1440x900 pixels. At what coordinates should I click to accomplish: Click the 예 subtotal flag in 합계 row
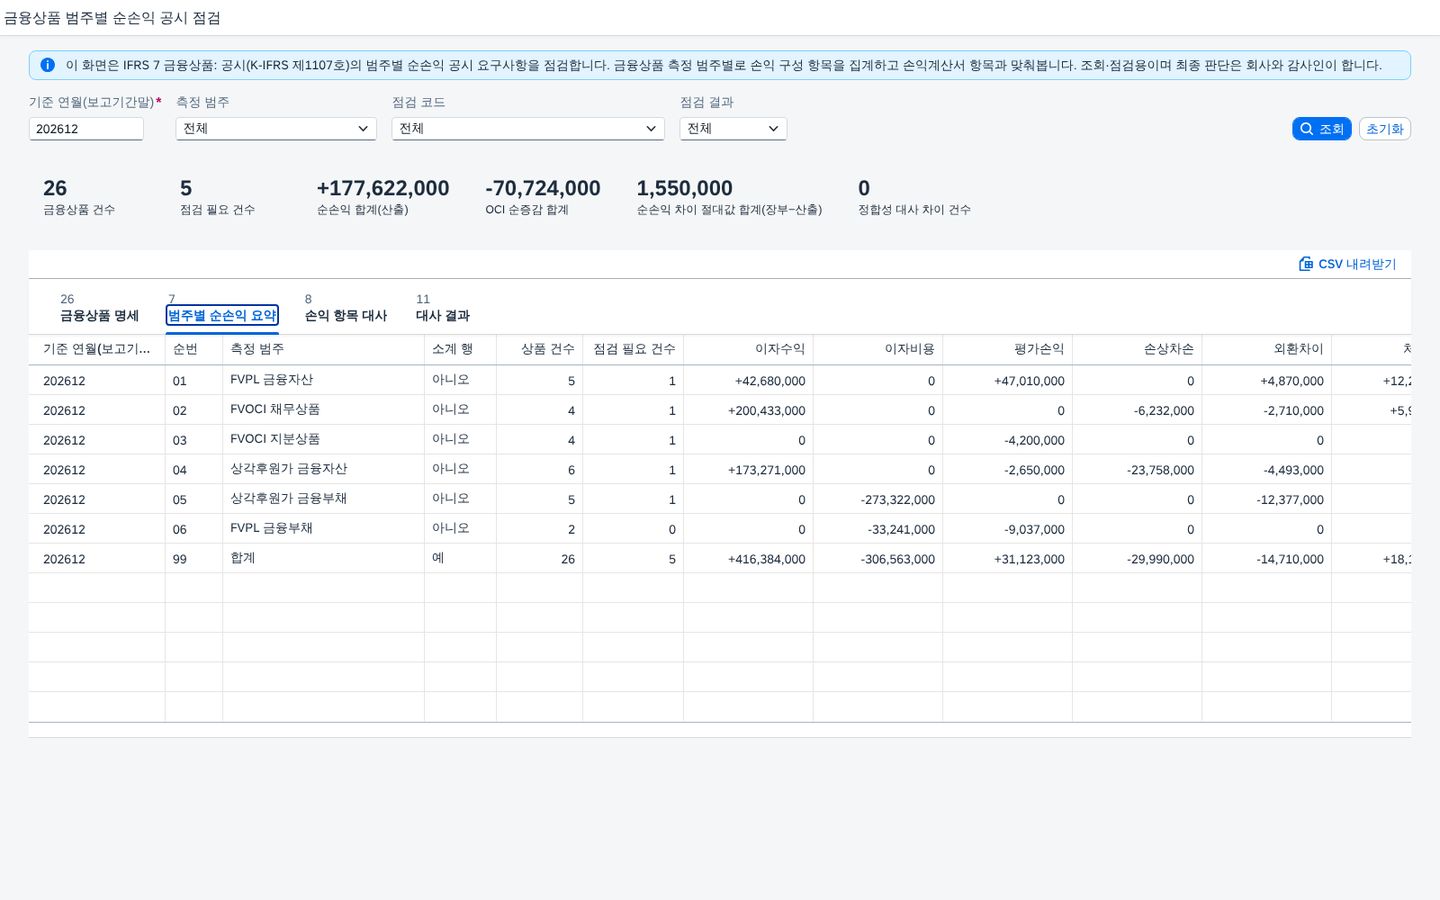(x=438, y=559)
